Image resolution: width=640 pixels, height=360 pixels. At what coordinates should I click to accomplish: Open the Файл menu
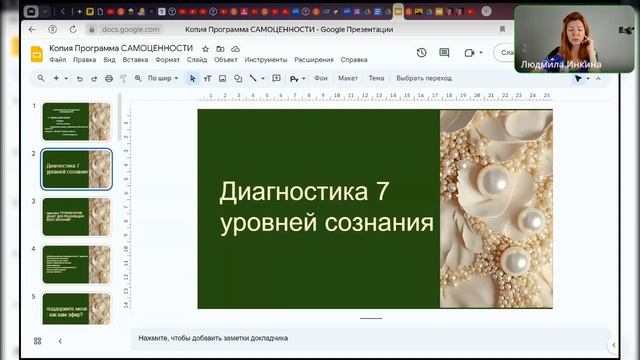coord(58,60)
